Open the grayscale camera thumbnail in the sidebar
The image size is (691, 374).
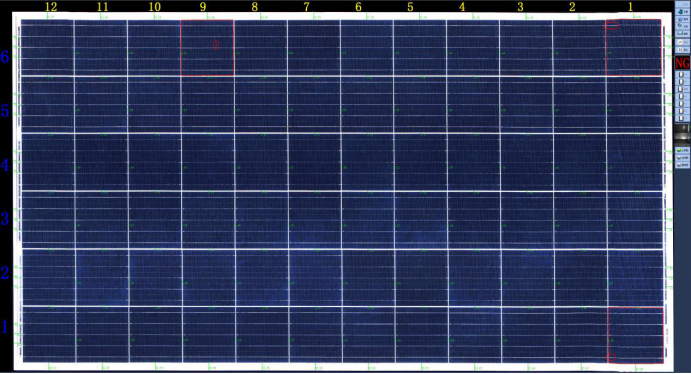[683, 134]
